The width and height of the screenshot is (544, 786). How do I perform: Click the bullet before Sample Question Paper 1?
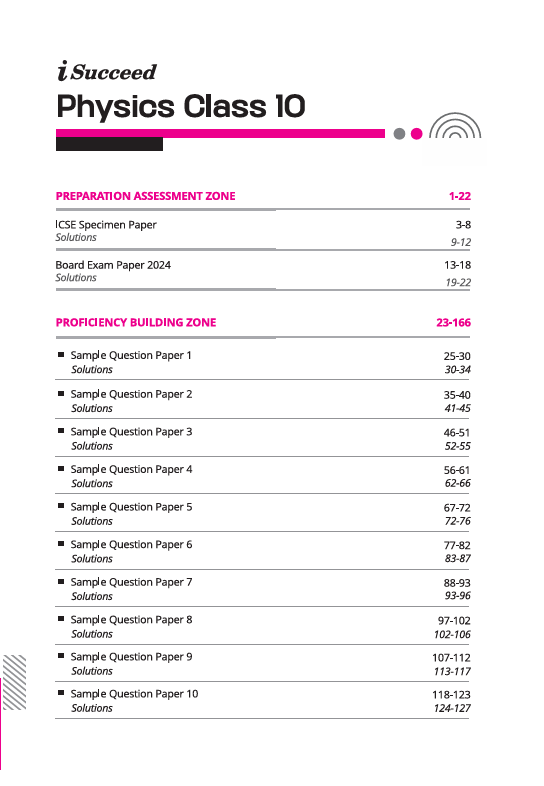(61, 354)
